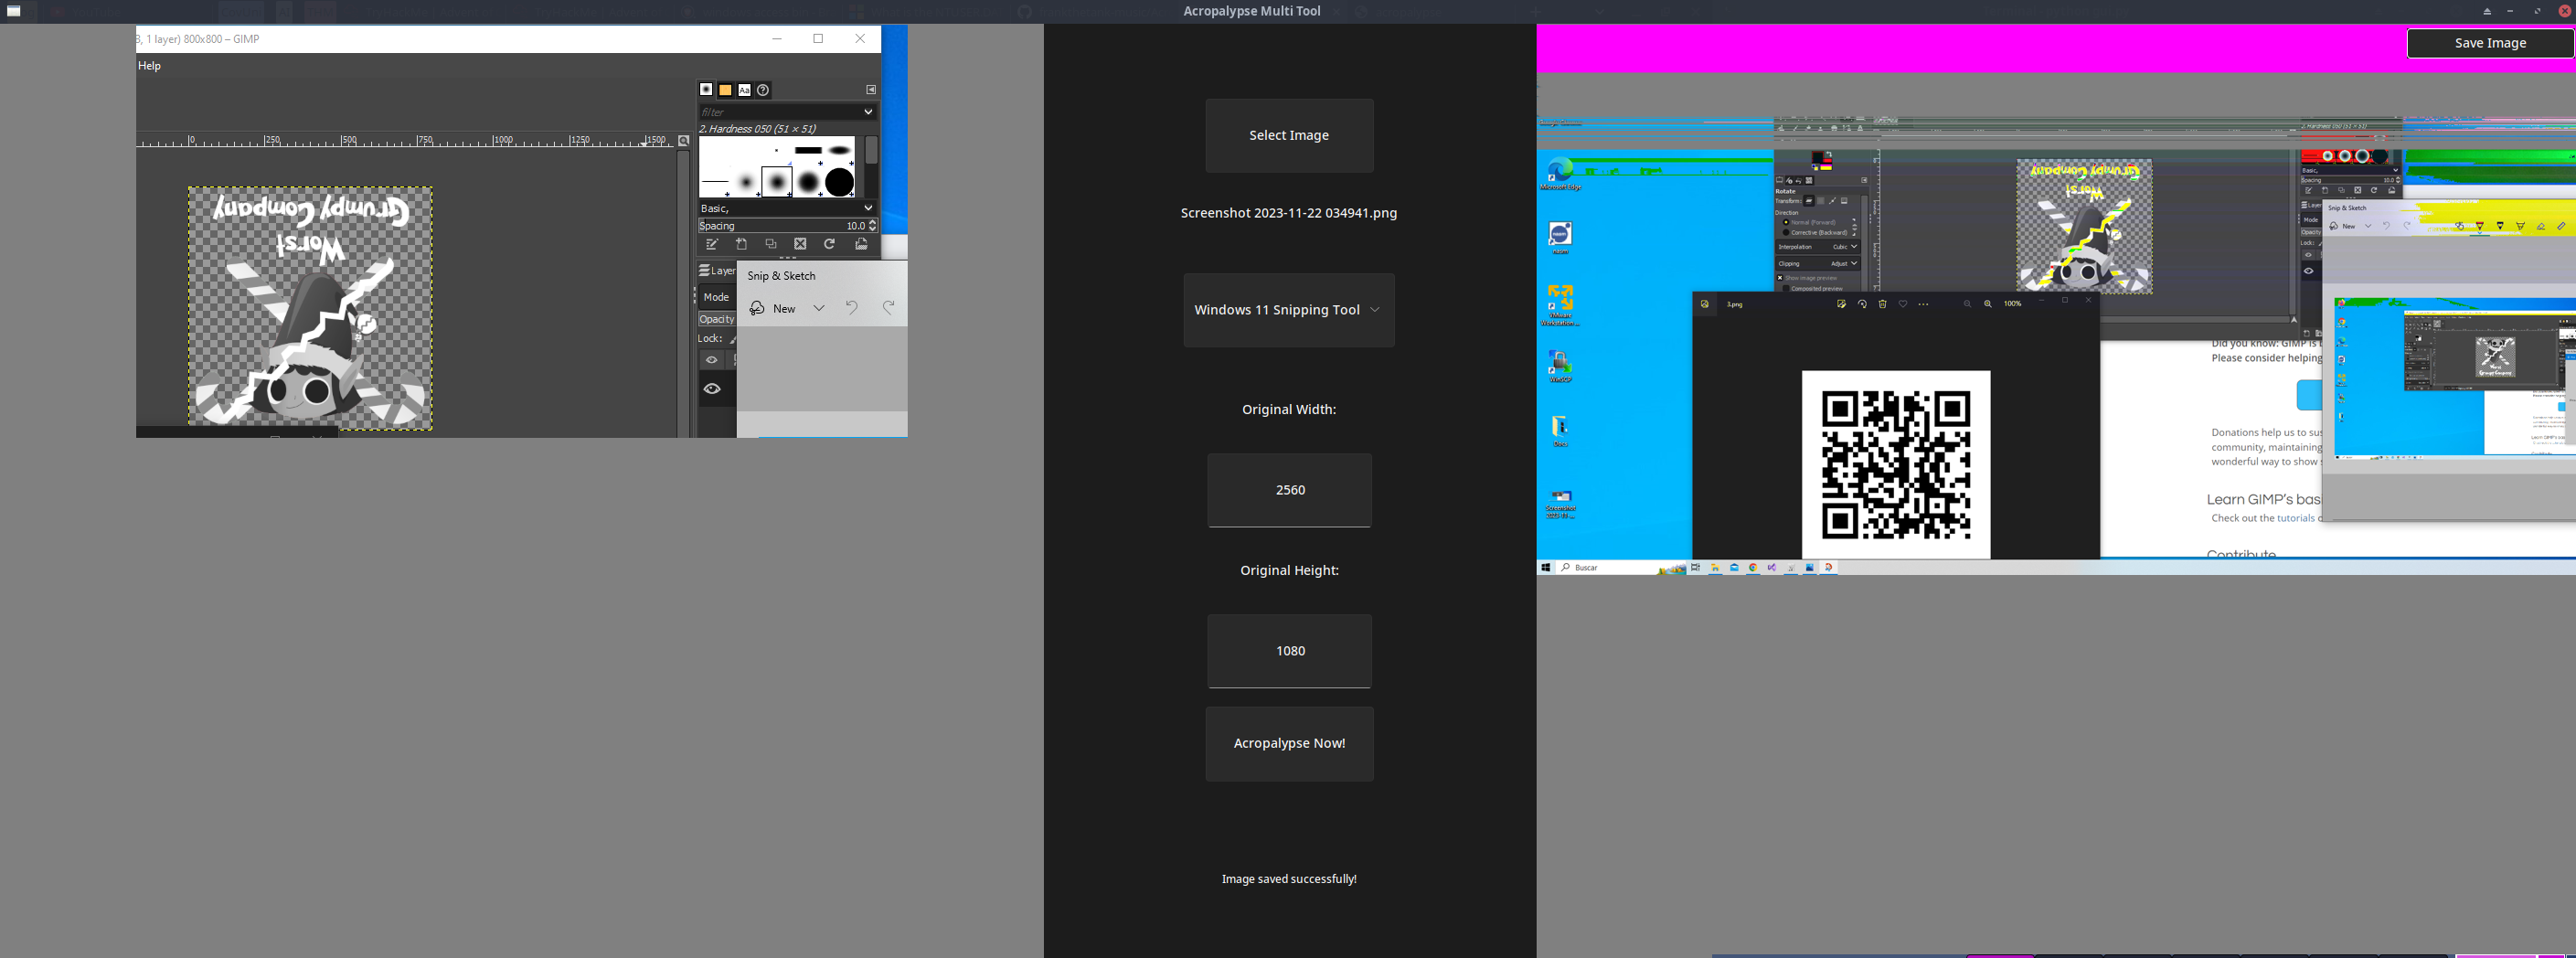Click the Delete brush icon in the cropped GIMP preview
The height and width of the screenshot is (958, 2576).
[800, 245]
